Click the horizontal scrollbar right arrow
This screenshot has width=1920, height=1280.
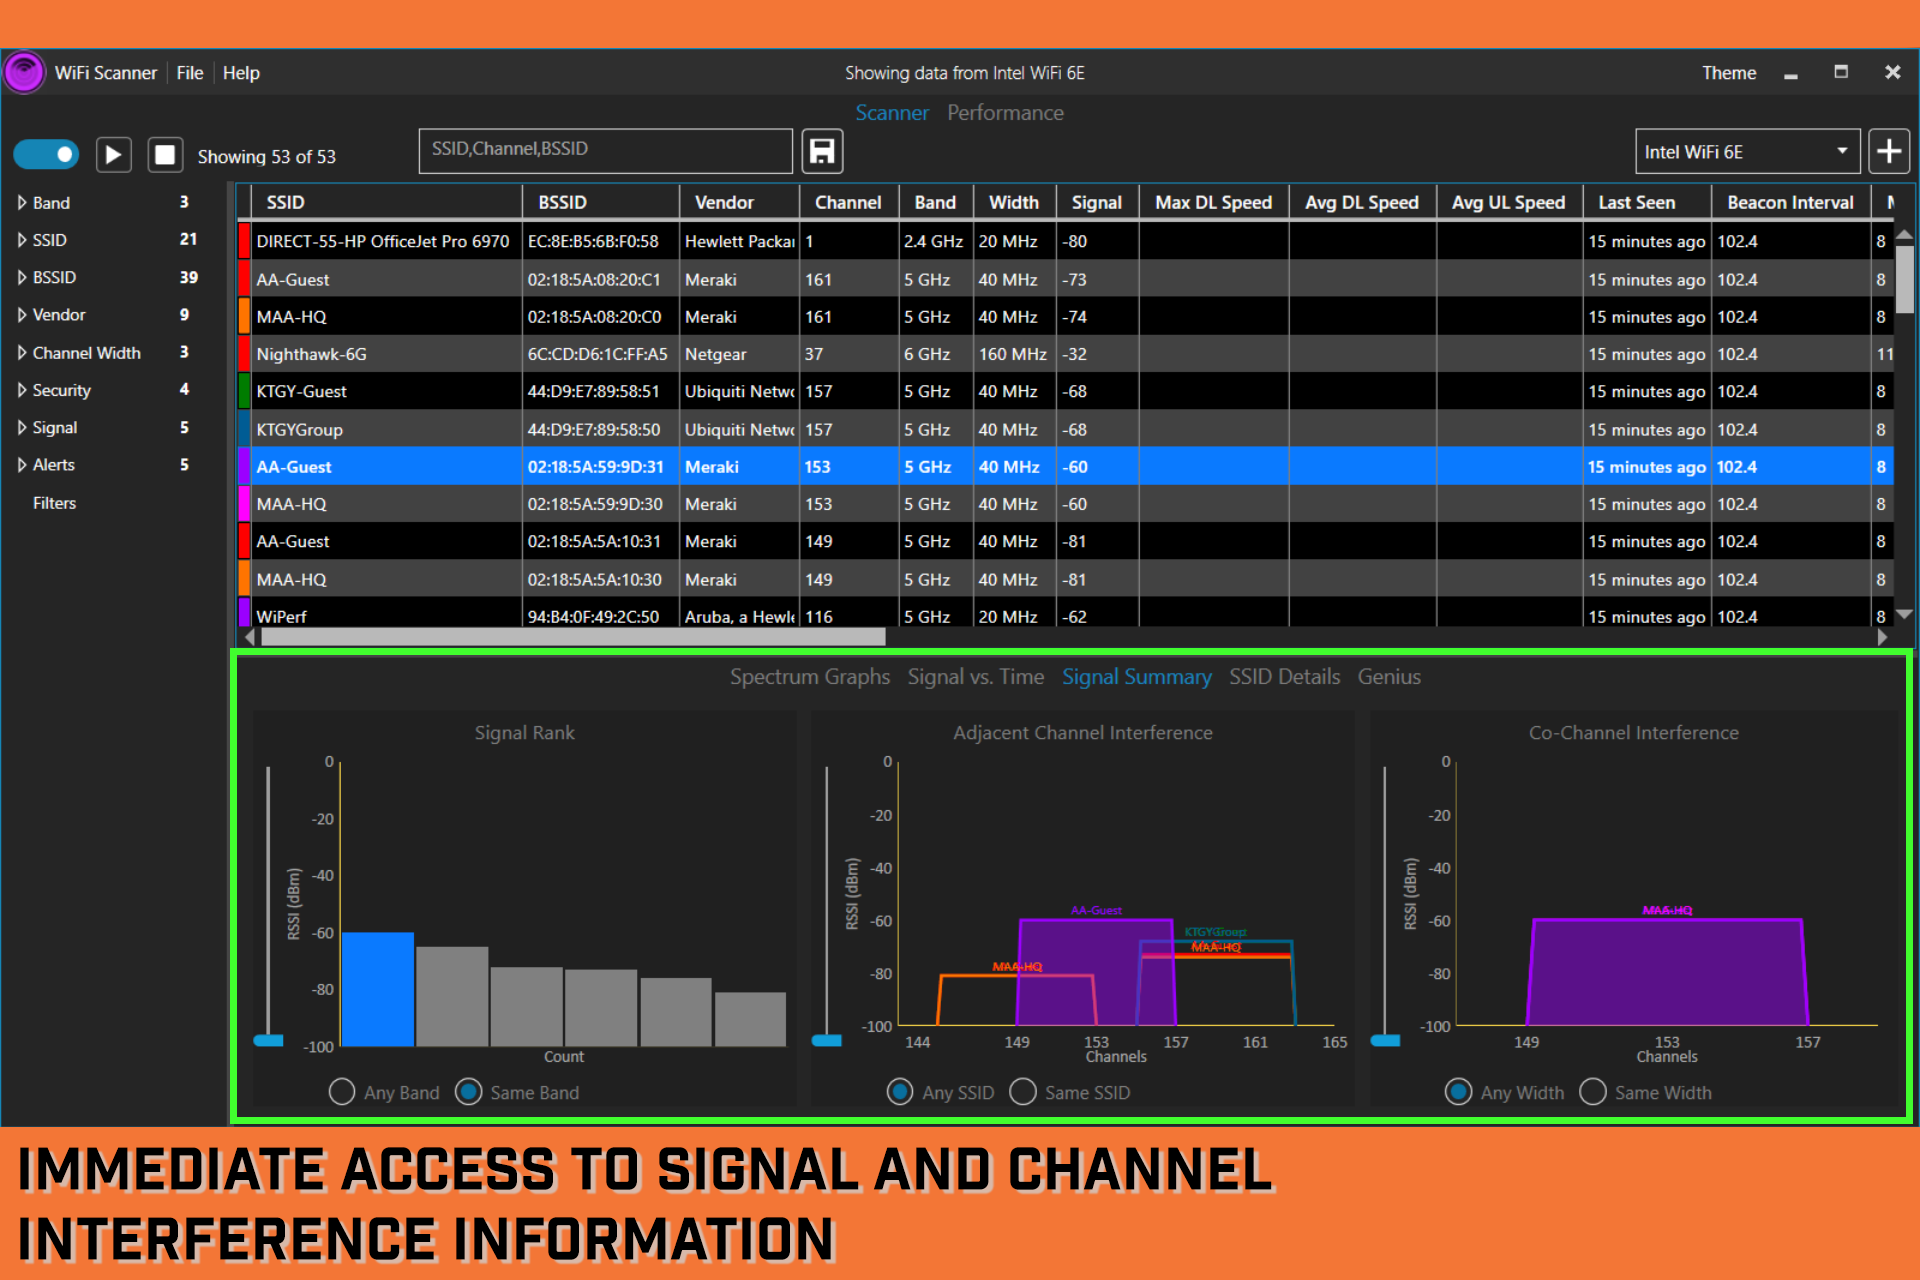point(1882,637)
